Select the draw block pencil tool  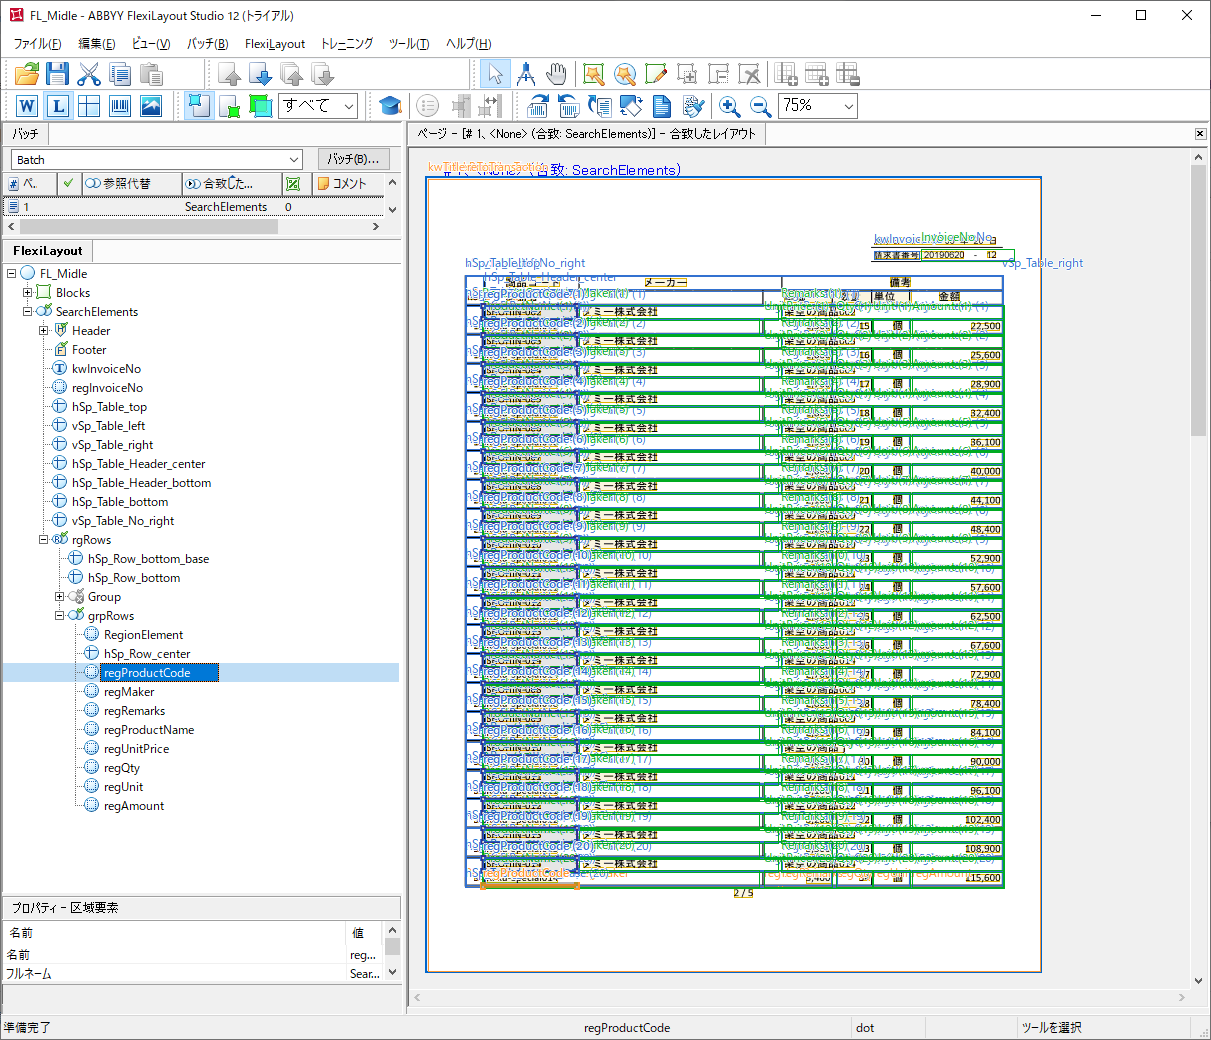tap(656, 74)
